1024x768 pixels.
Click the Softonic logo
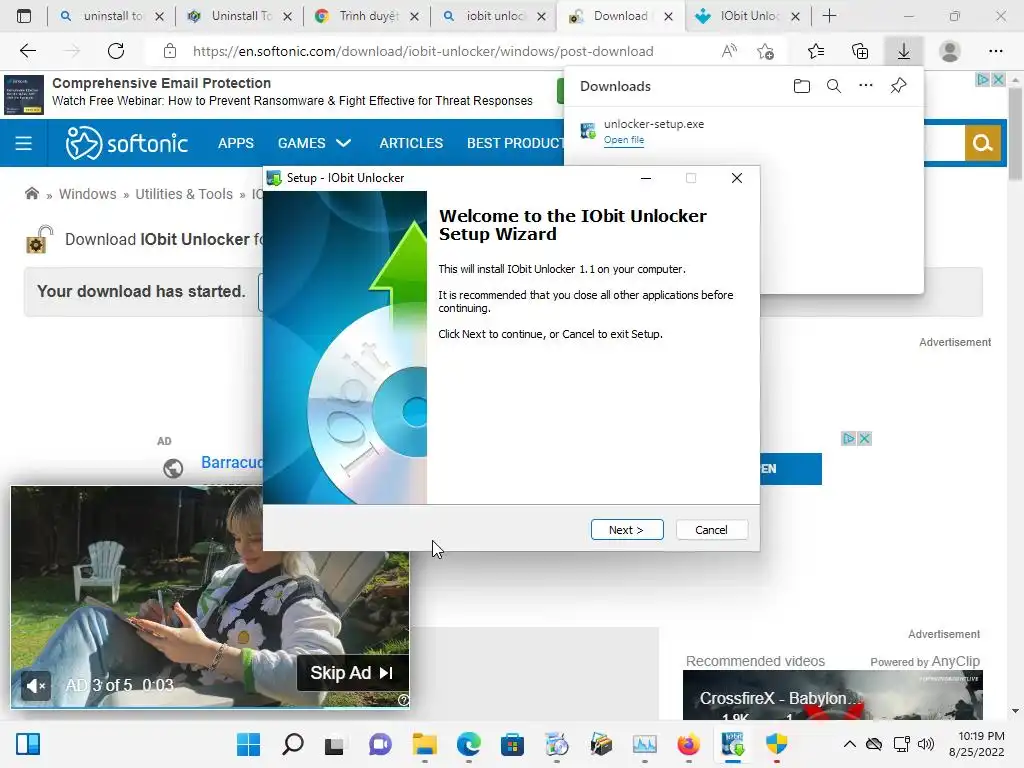click(127, 143)
